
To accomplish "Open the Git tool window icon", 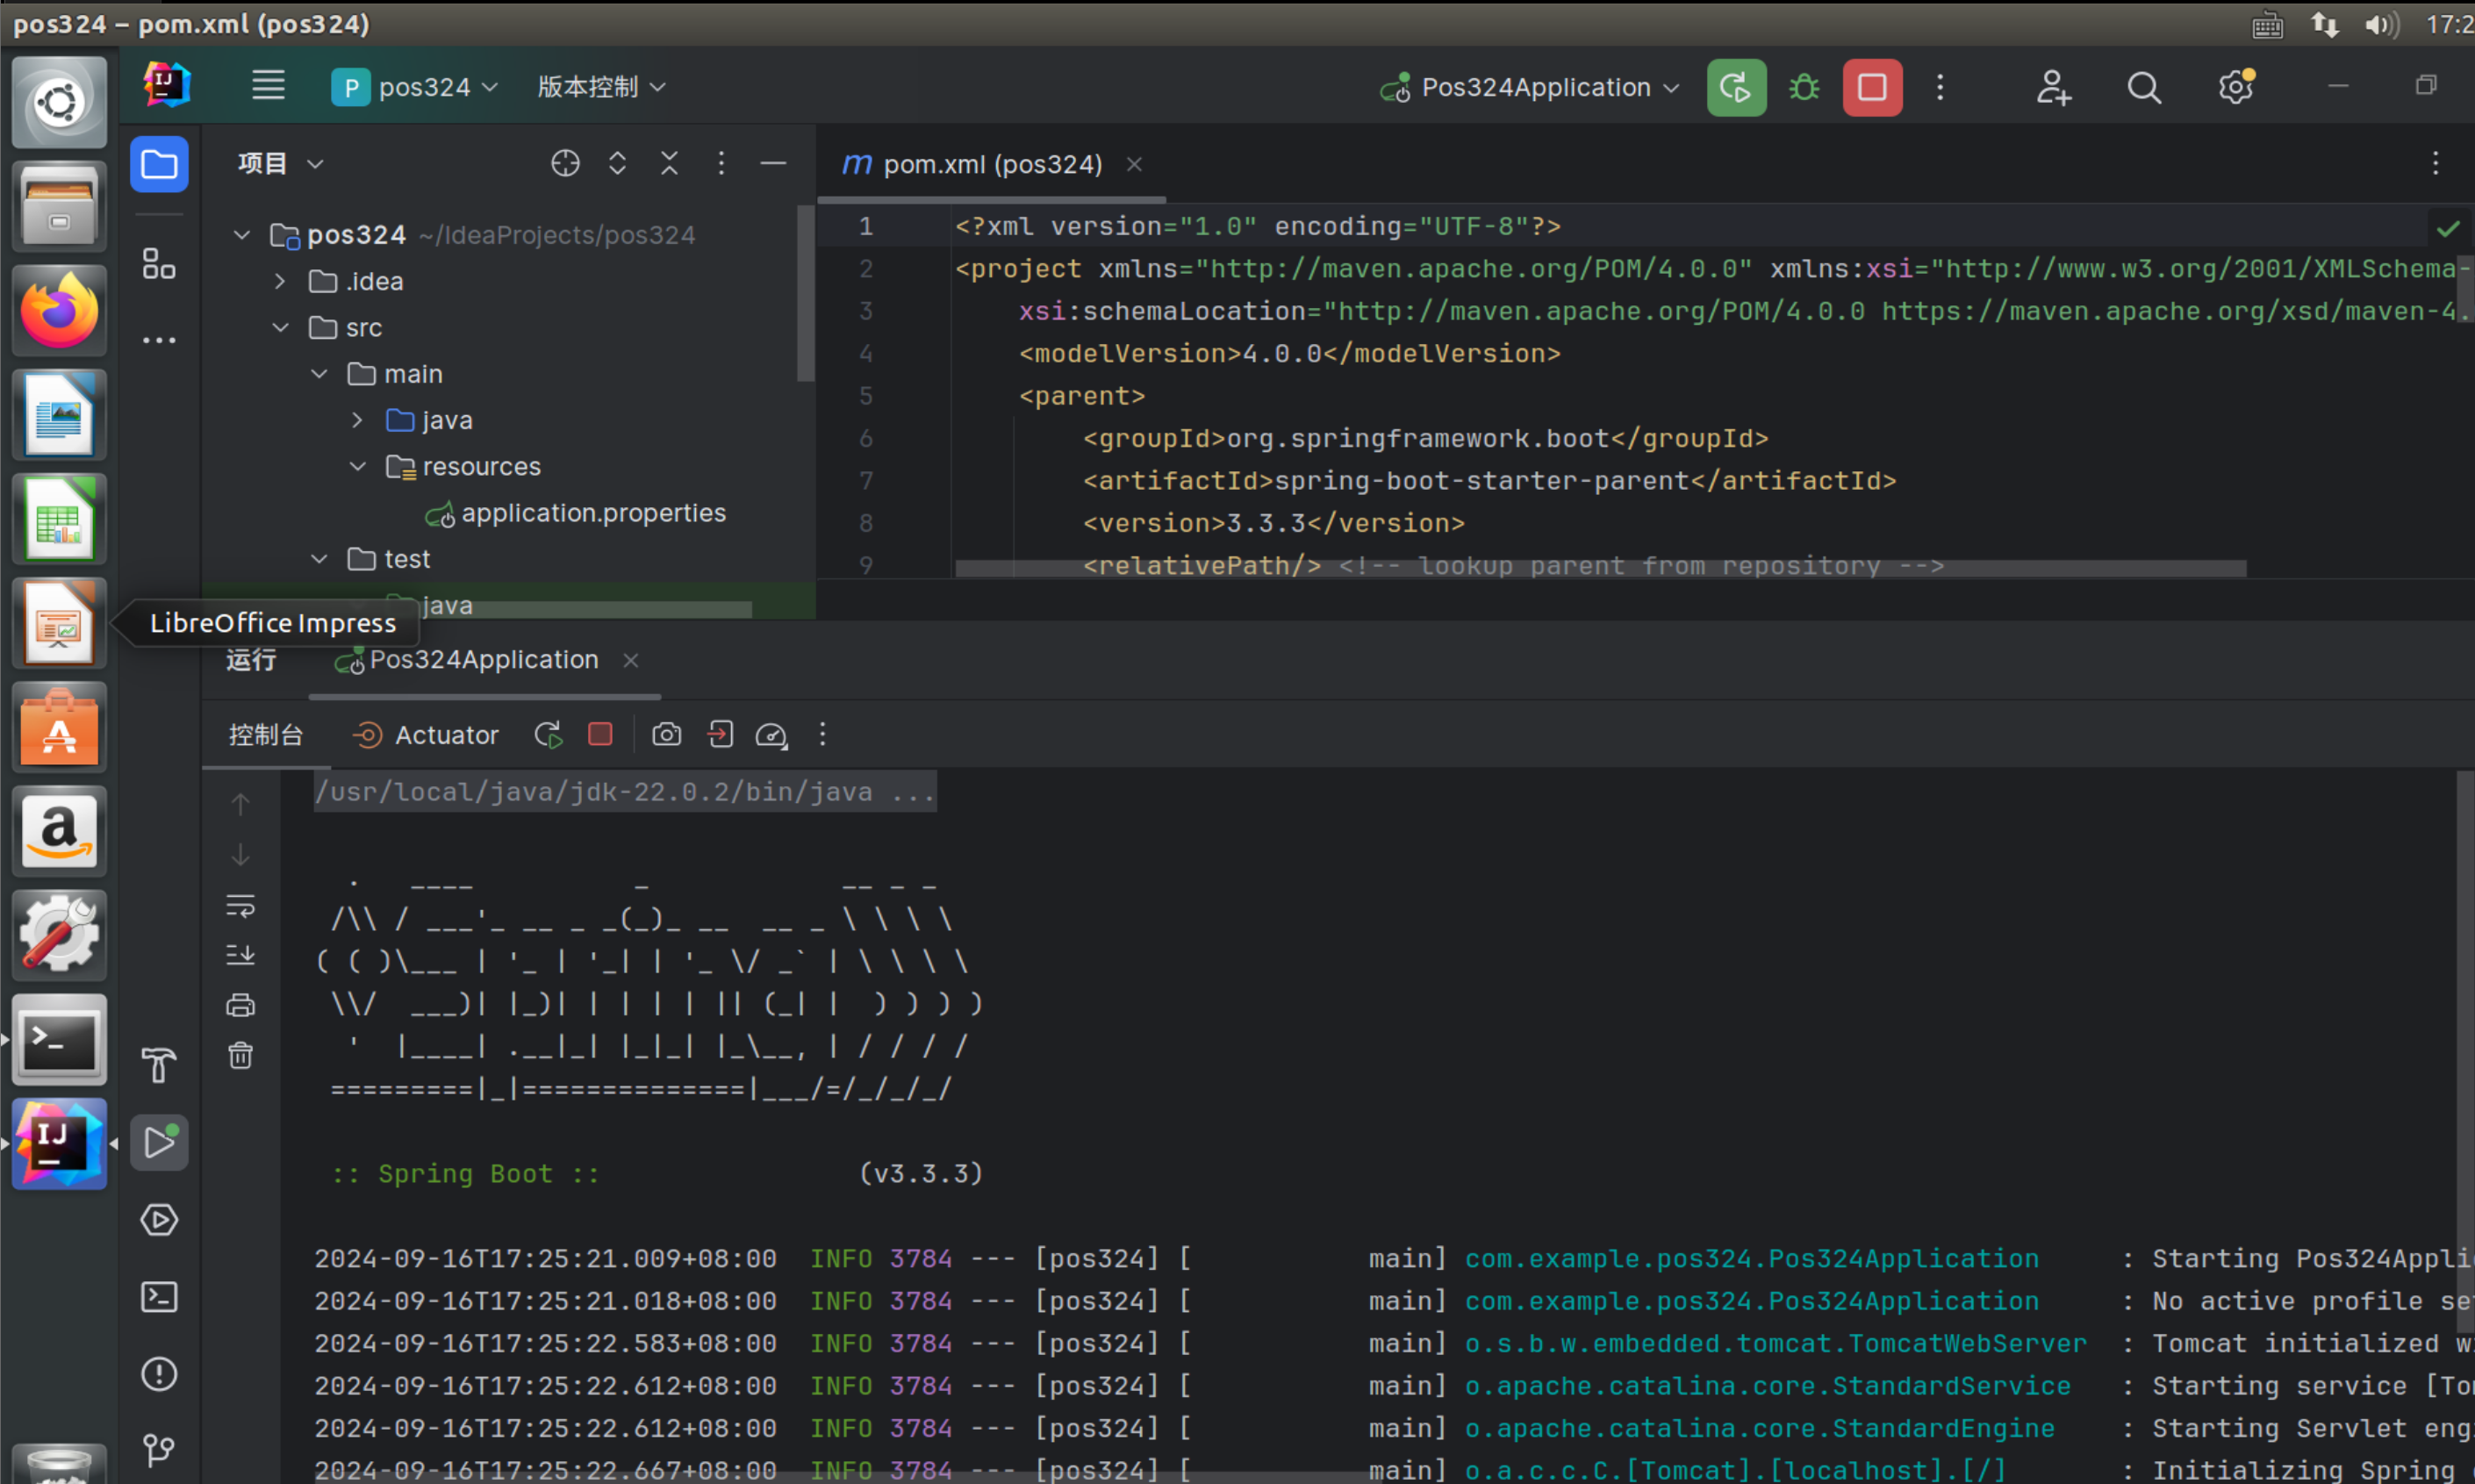I will click(x=159, y=1450).
